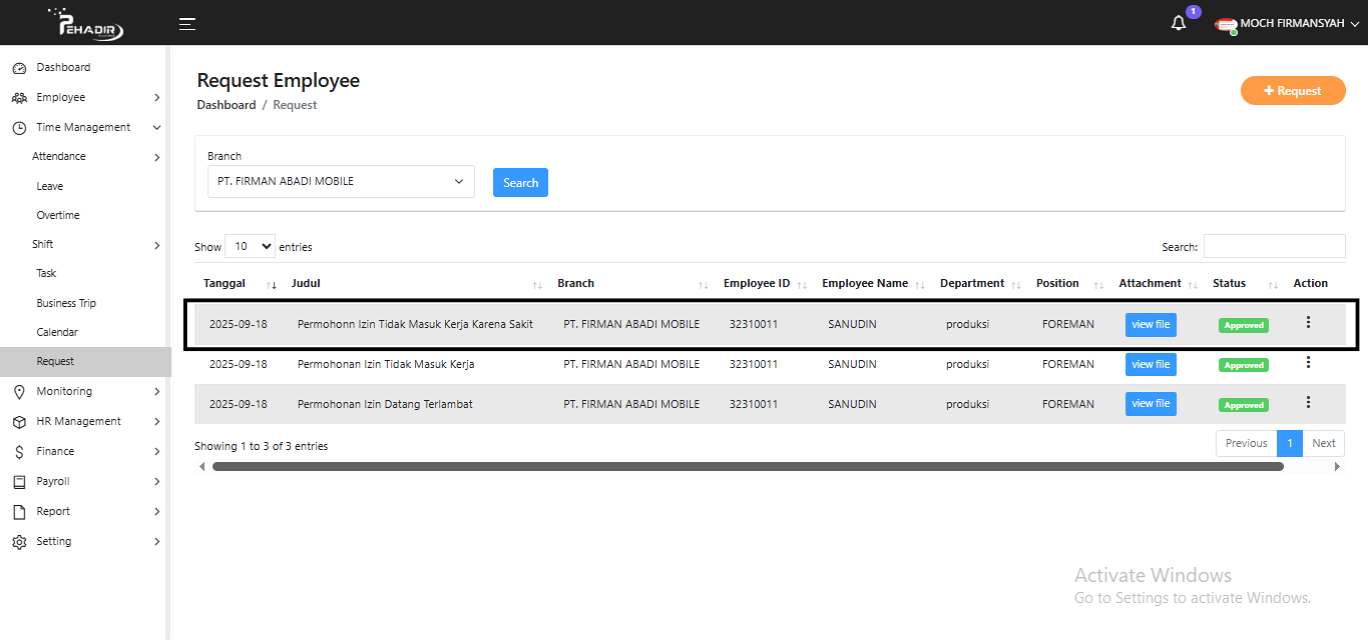Click the horizontal table scrollbar
Image resolution: width=1368 pixels, height=640 pixels.
[747, 466]
